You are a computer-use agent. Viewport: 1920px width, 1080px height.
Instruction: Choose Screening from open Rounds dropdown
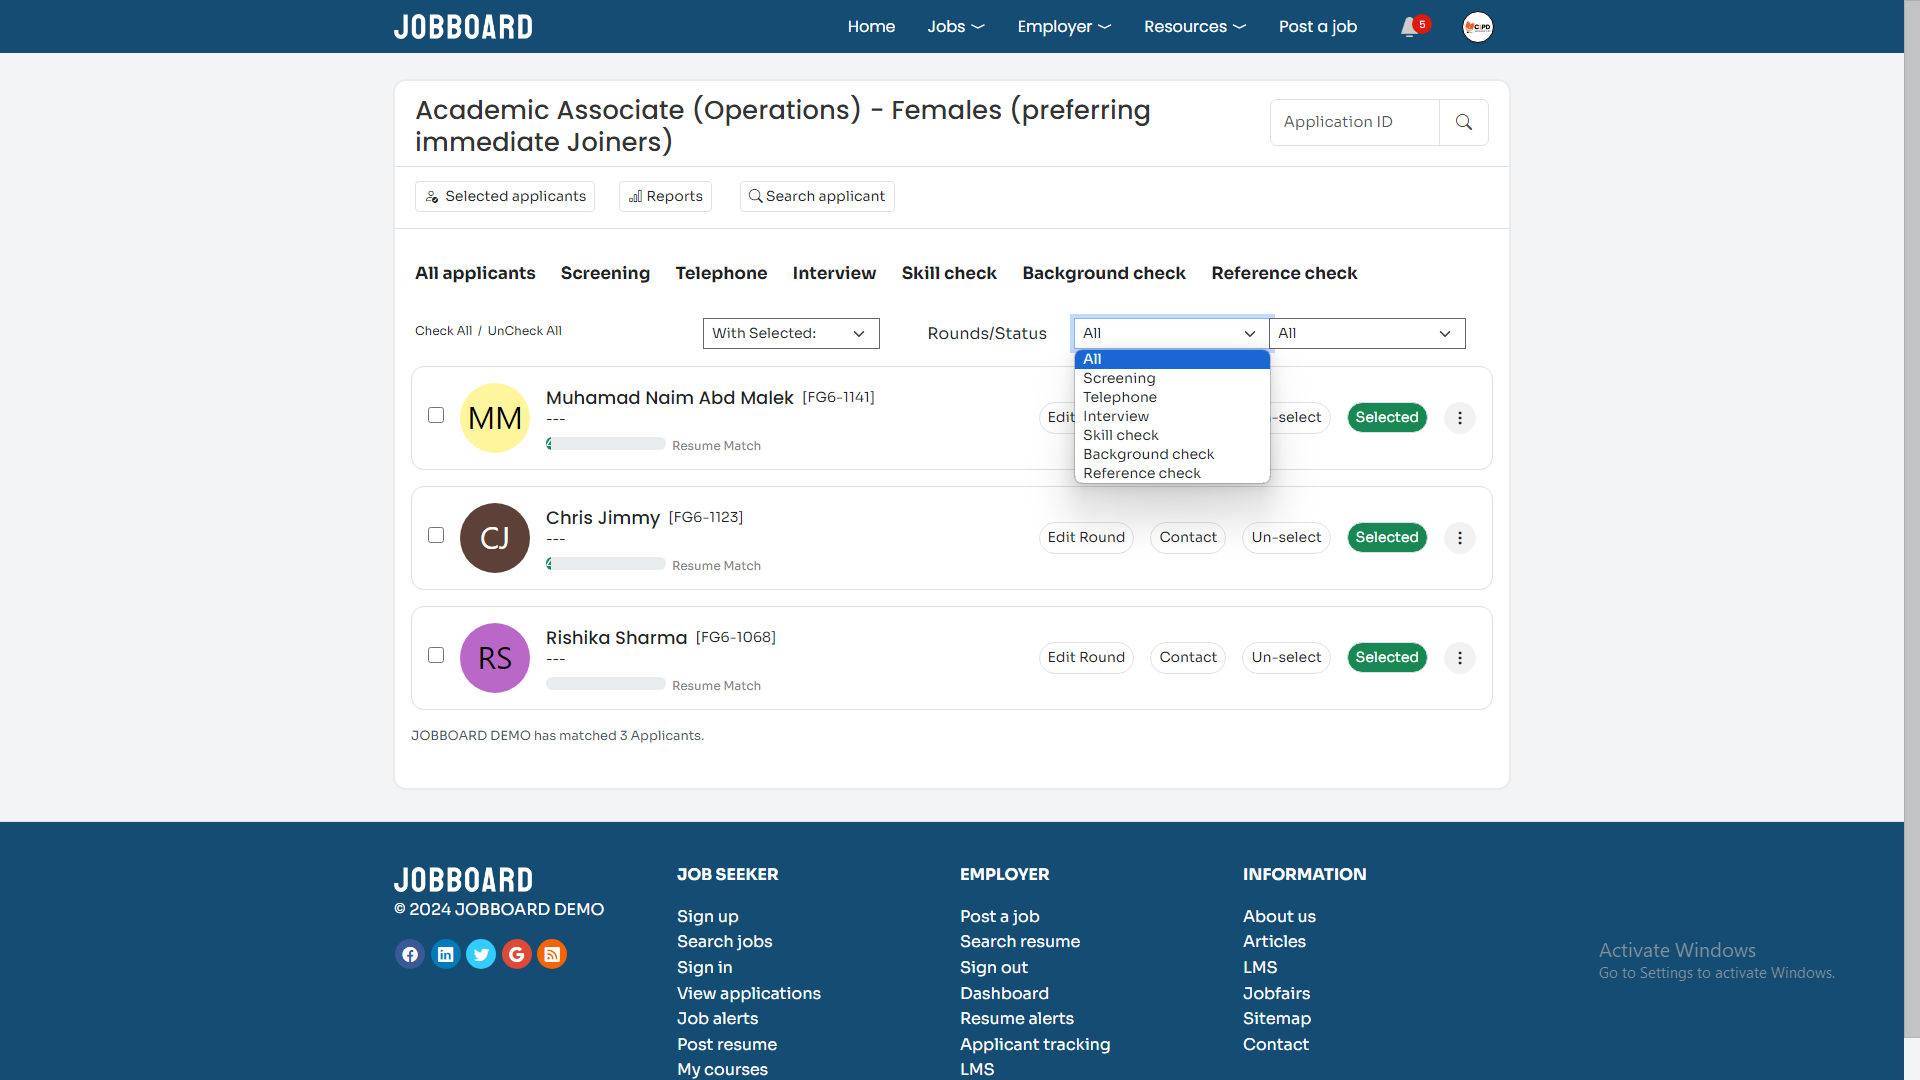[1118, 378]
